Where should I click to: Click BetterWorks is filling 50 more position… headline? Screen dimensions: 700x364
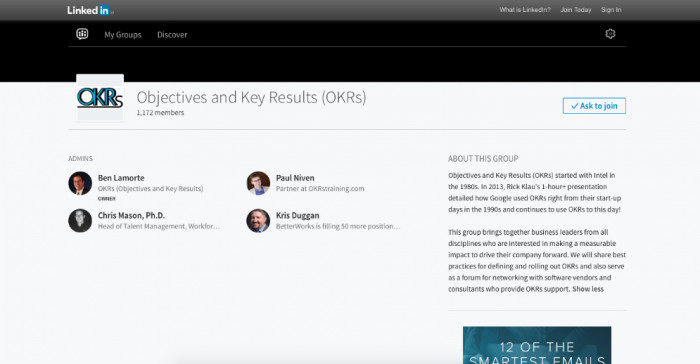coord(338,226)
